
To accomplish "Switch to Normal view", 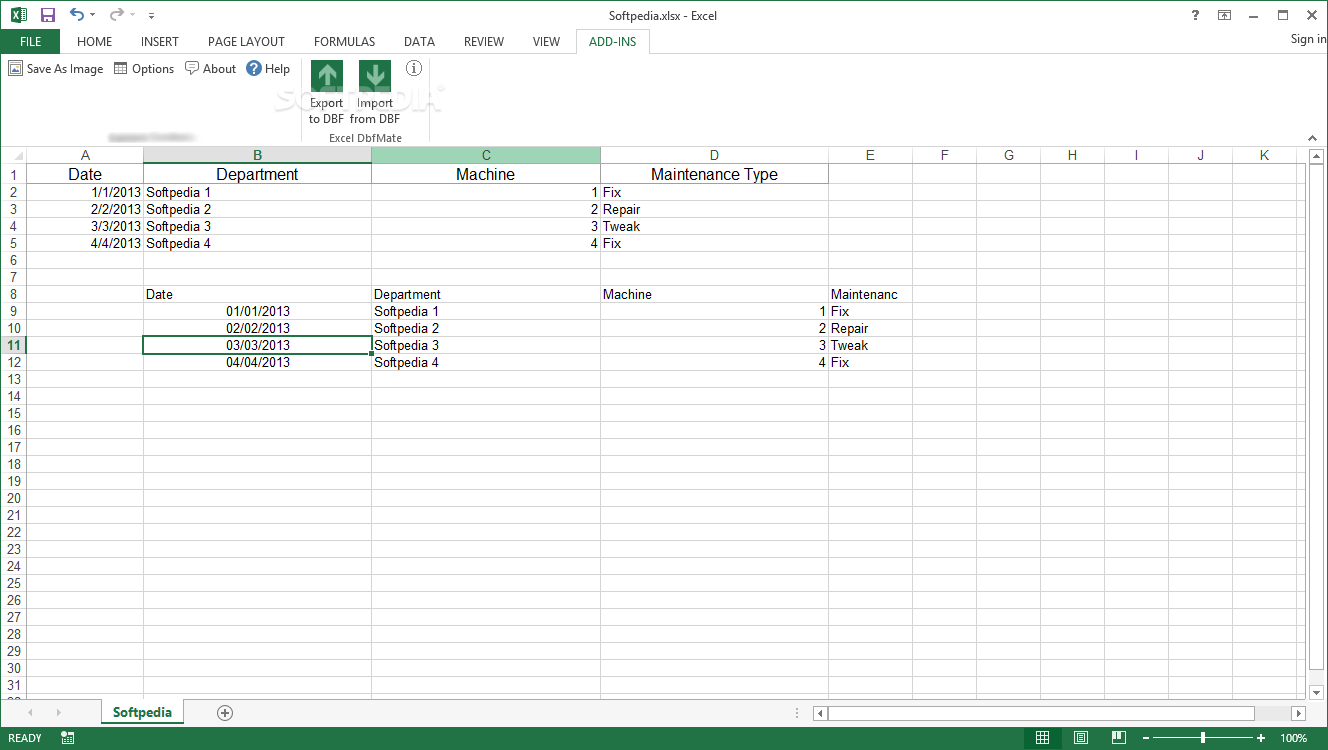I will point(1042,738).
